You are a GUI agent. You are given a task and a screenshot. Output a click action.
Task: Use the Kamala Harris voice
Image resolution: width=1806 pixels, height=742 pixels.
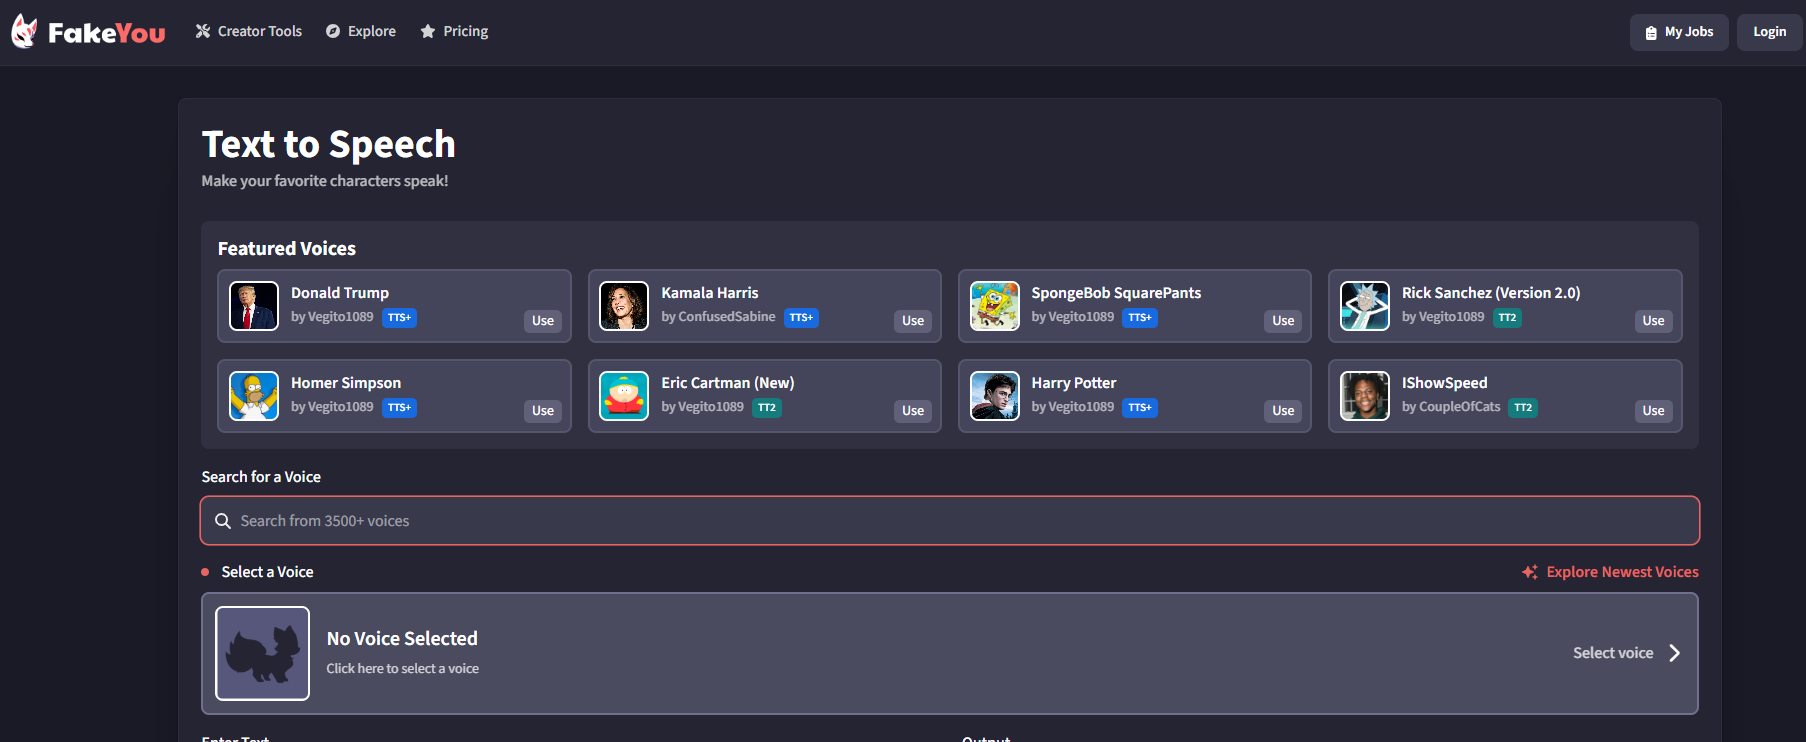[913, 321]
